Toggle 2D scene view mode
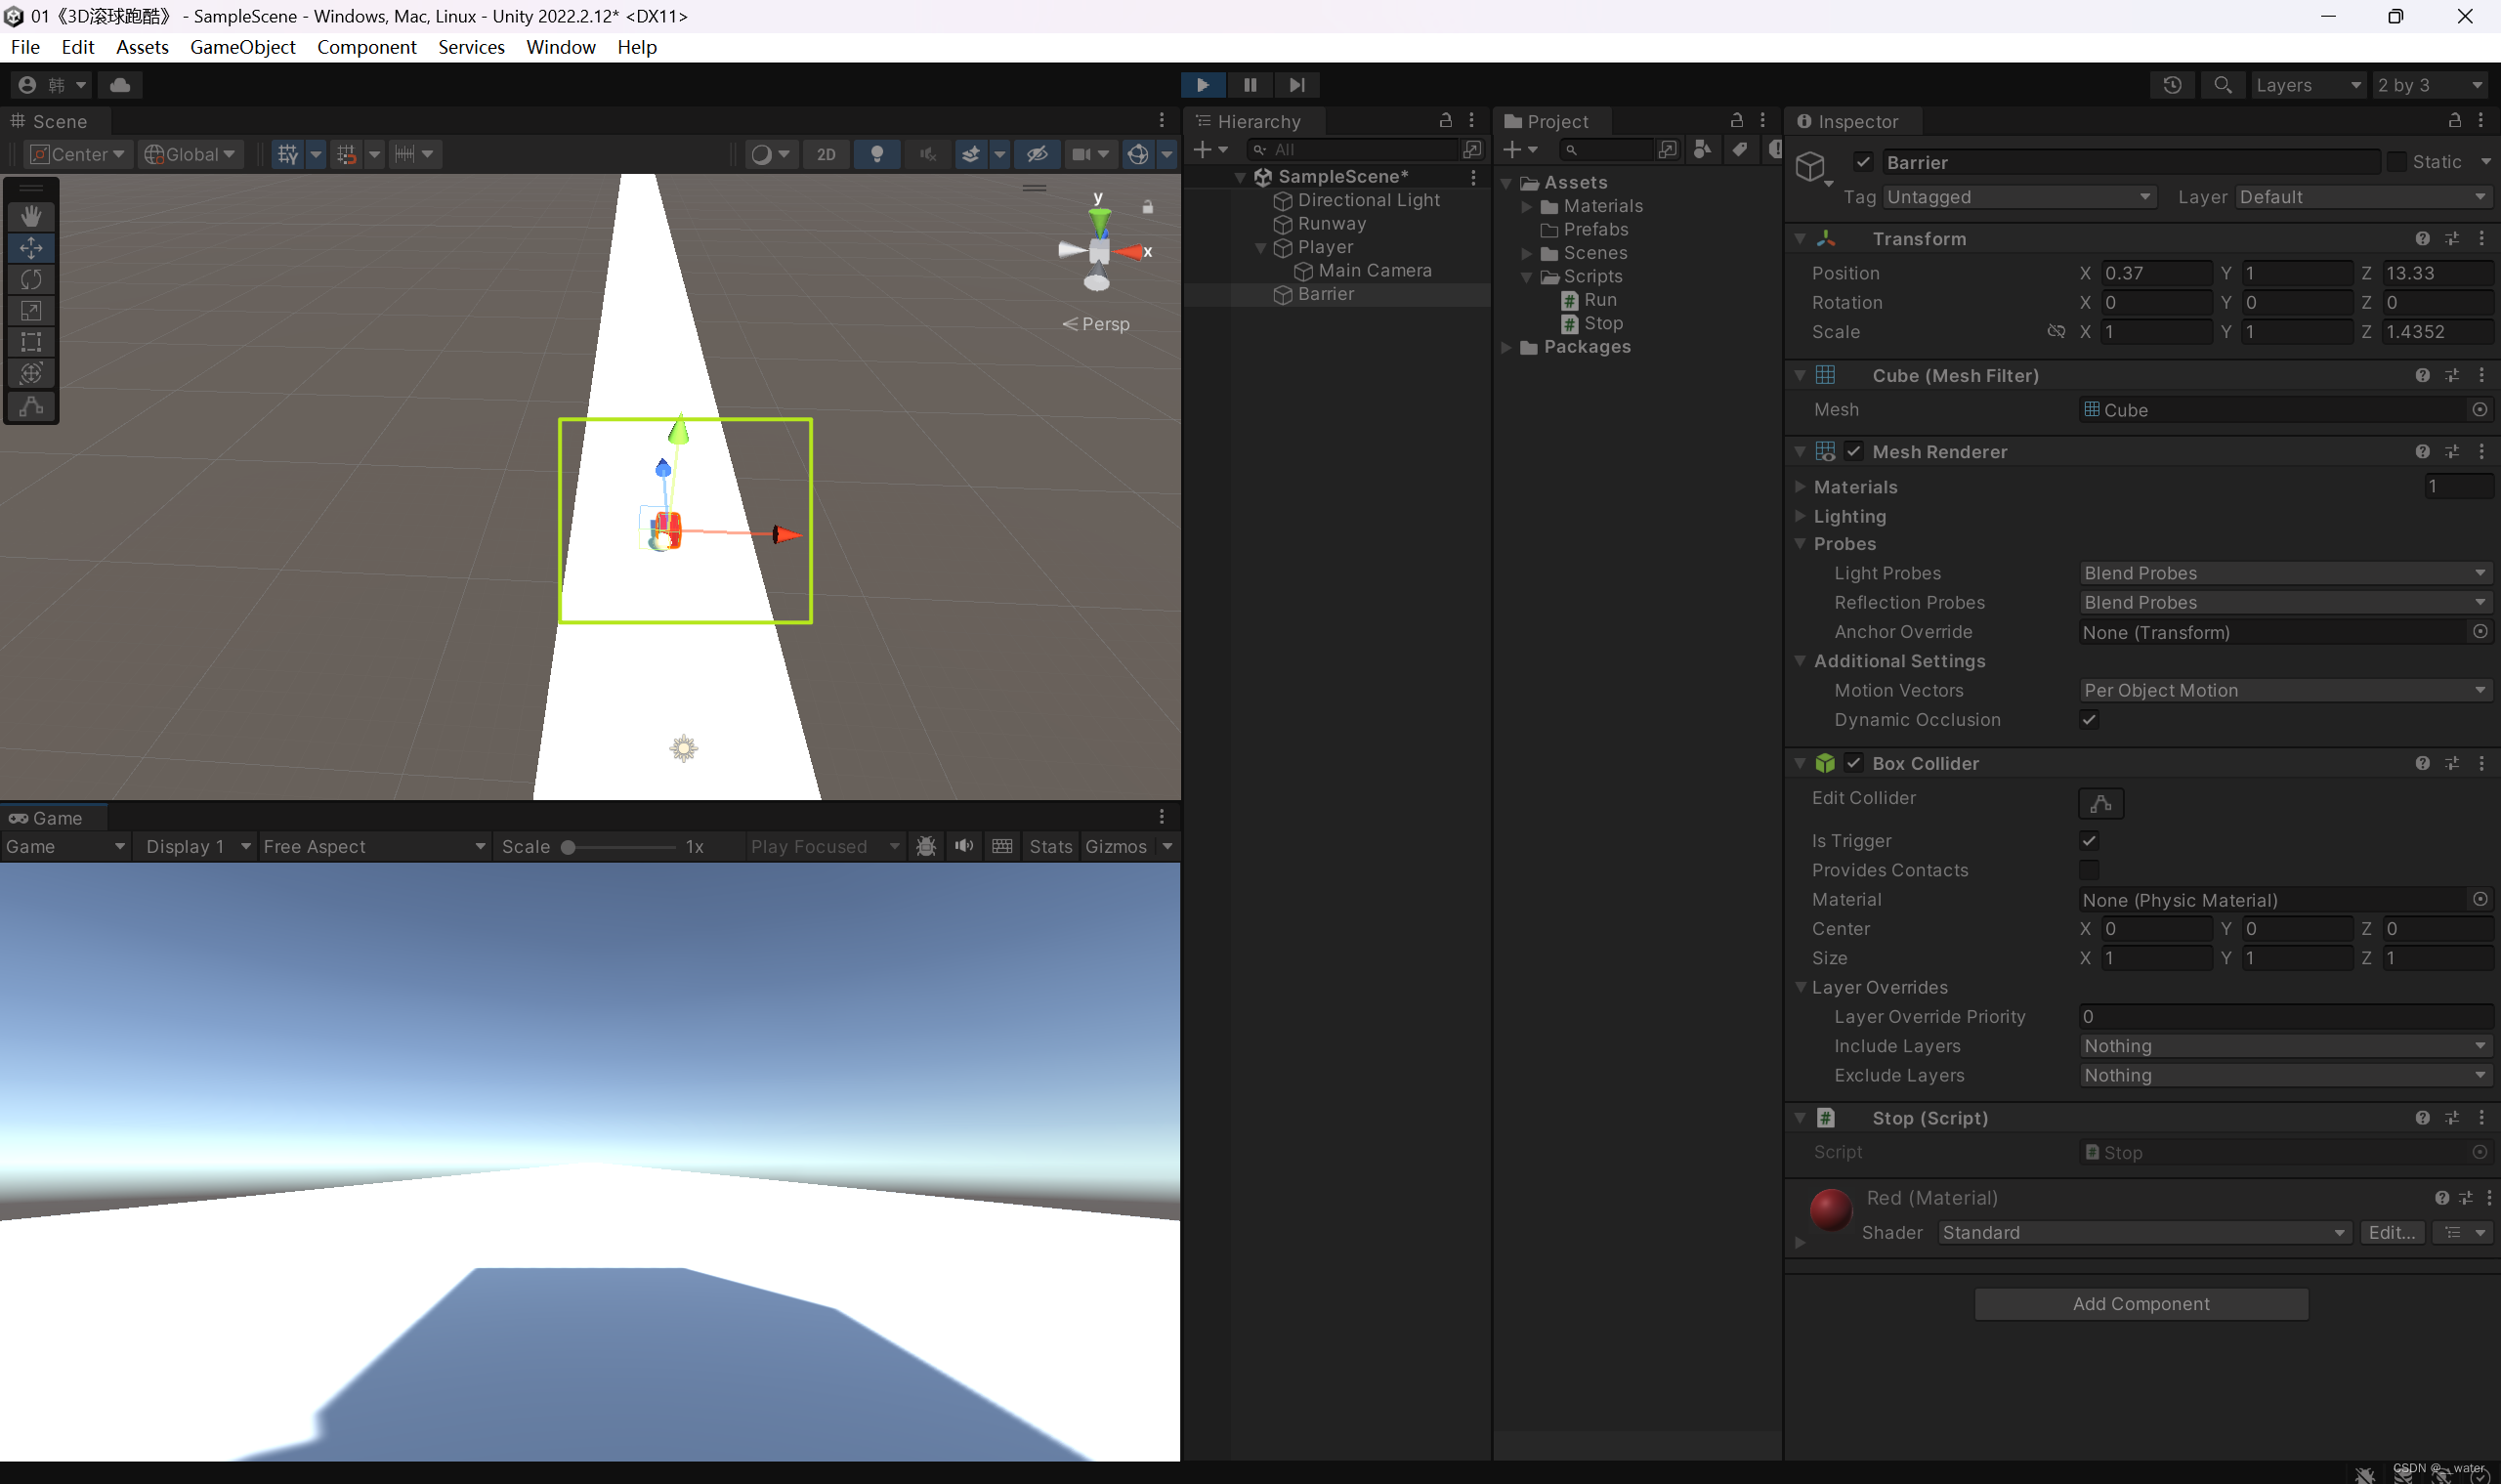 [x=825, y=154]
